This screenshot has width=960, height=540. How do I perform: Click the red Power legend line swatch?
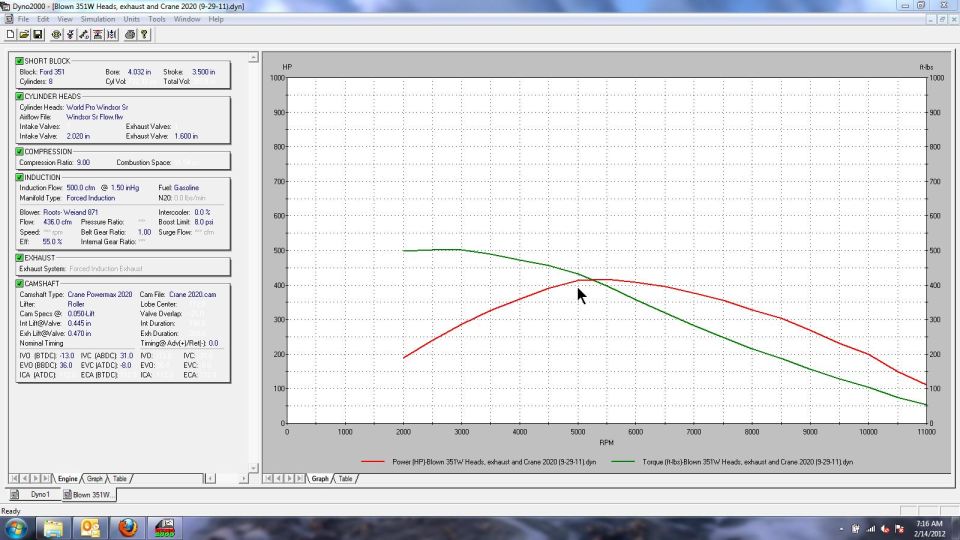[373, 462]
